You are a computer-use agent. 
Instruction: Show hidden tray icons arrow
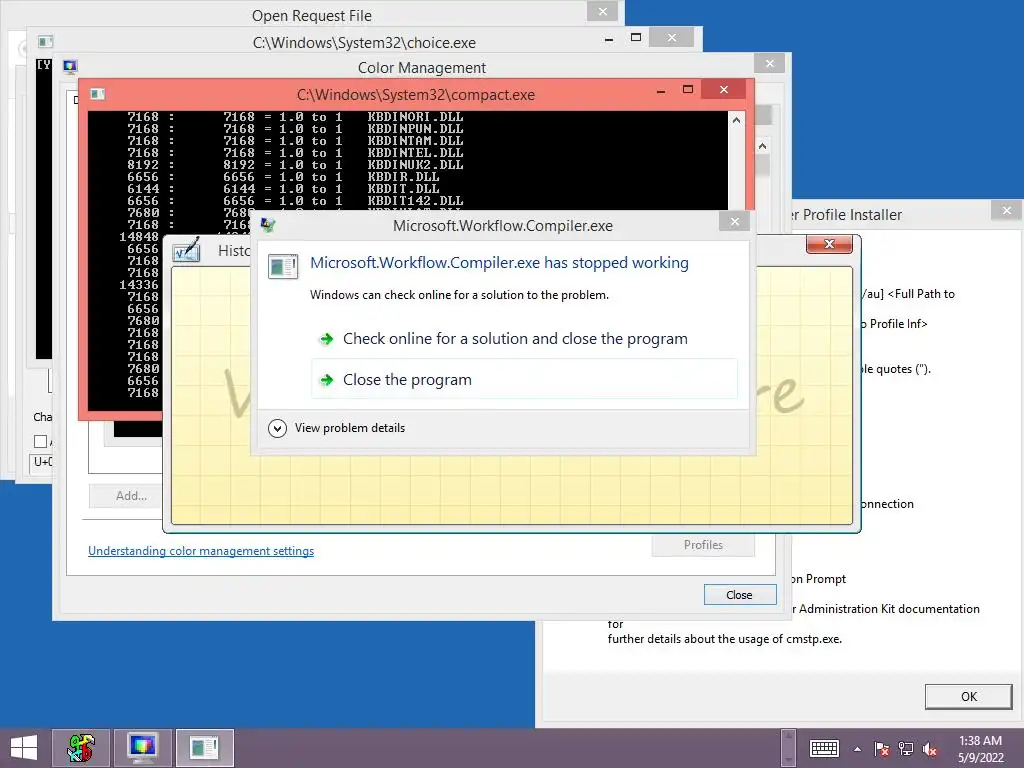click(857, 749)
